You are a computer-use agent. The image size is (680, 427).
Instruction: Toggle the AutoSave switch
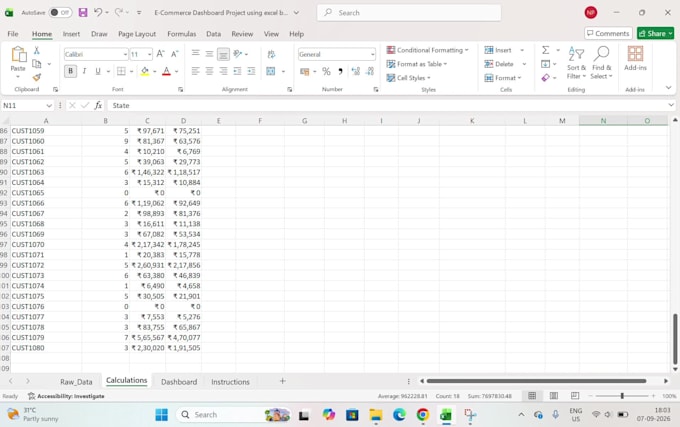click(x=60, y=13)
